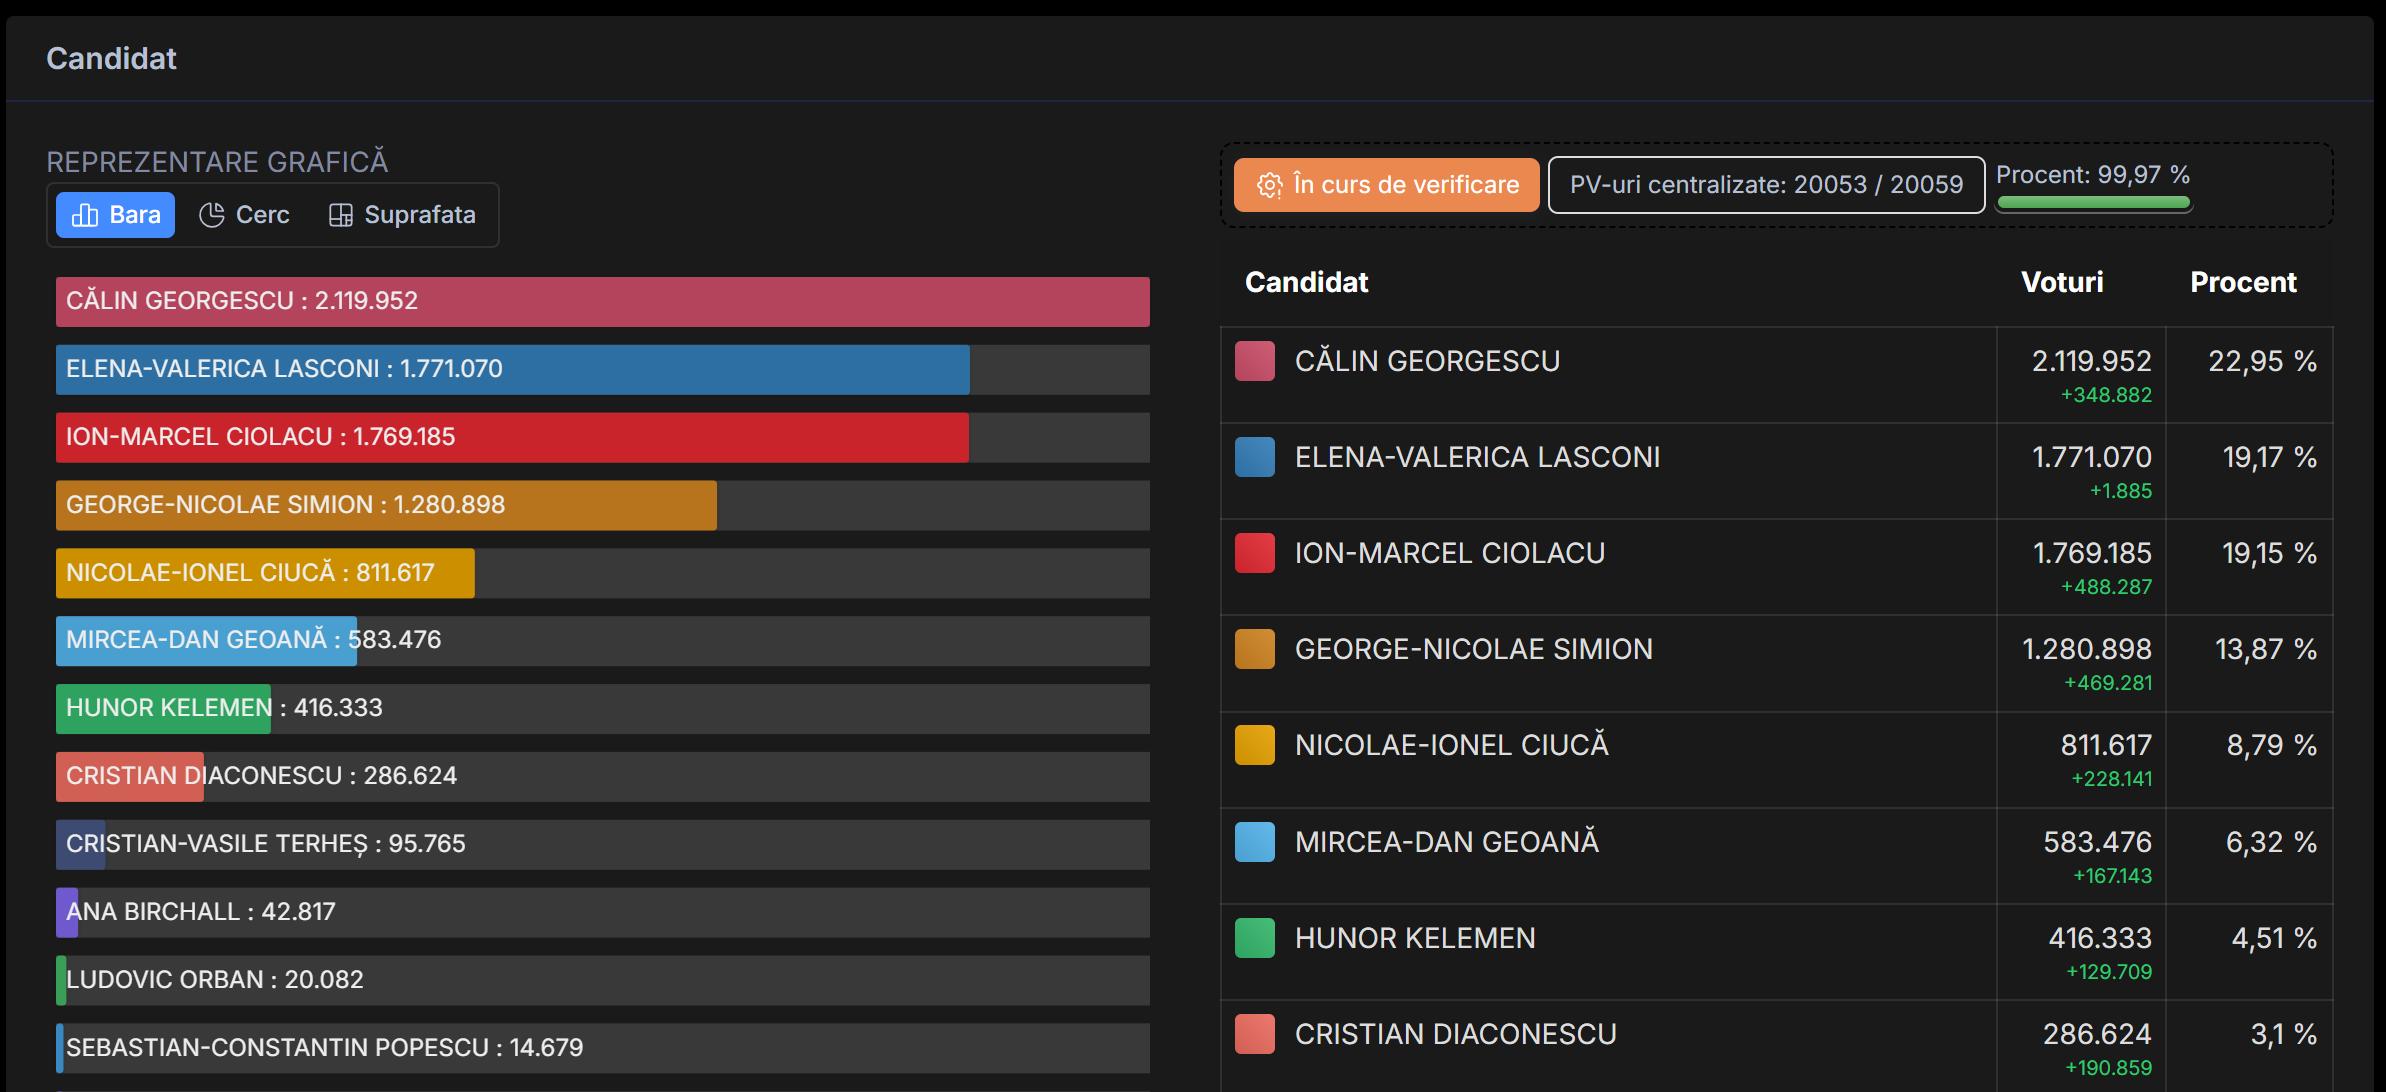Click Călin Georgescu's pink color swatch
This screenshot has width=2386, height=1092.
(1255, 361)
